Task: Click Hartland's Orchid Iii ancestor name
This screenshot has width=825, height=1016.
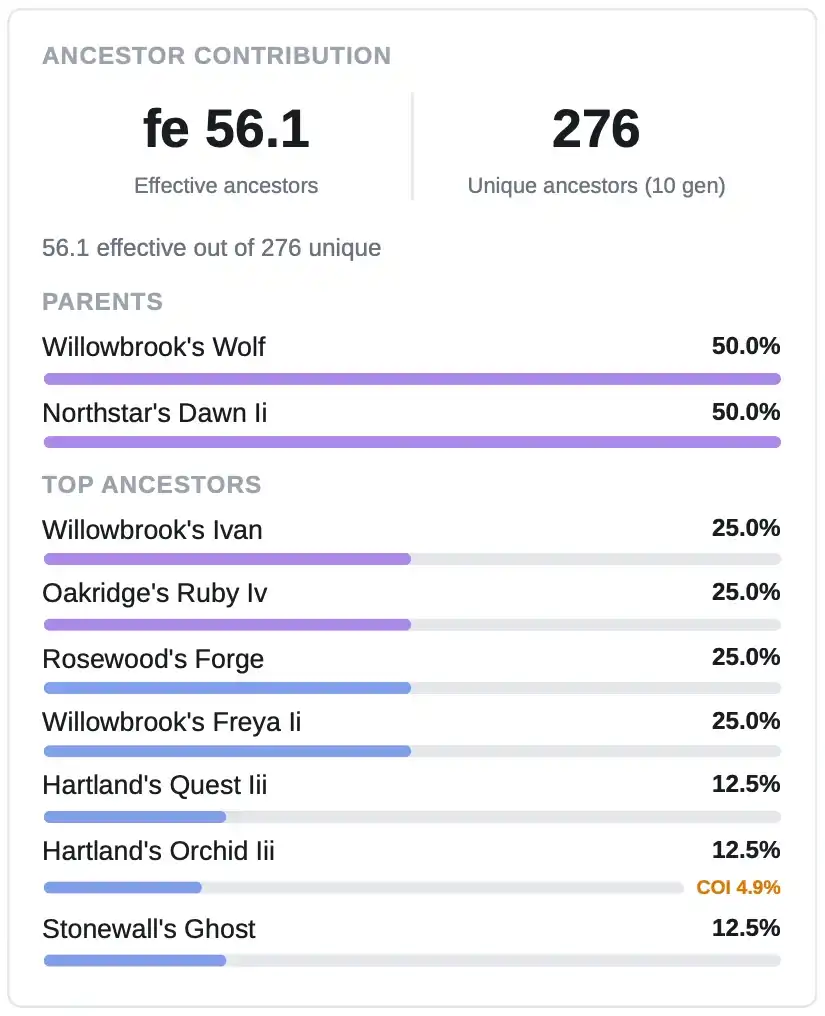Action: pyautogui.click(x=159, y=851)
